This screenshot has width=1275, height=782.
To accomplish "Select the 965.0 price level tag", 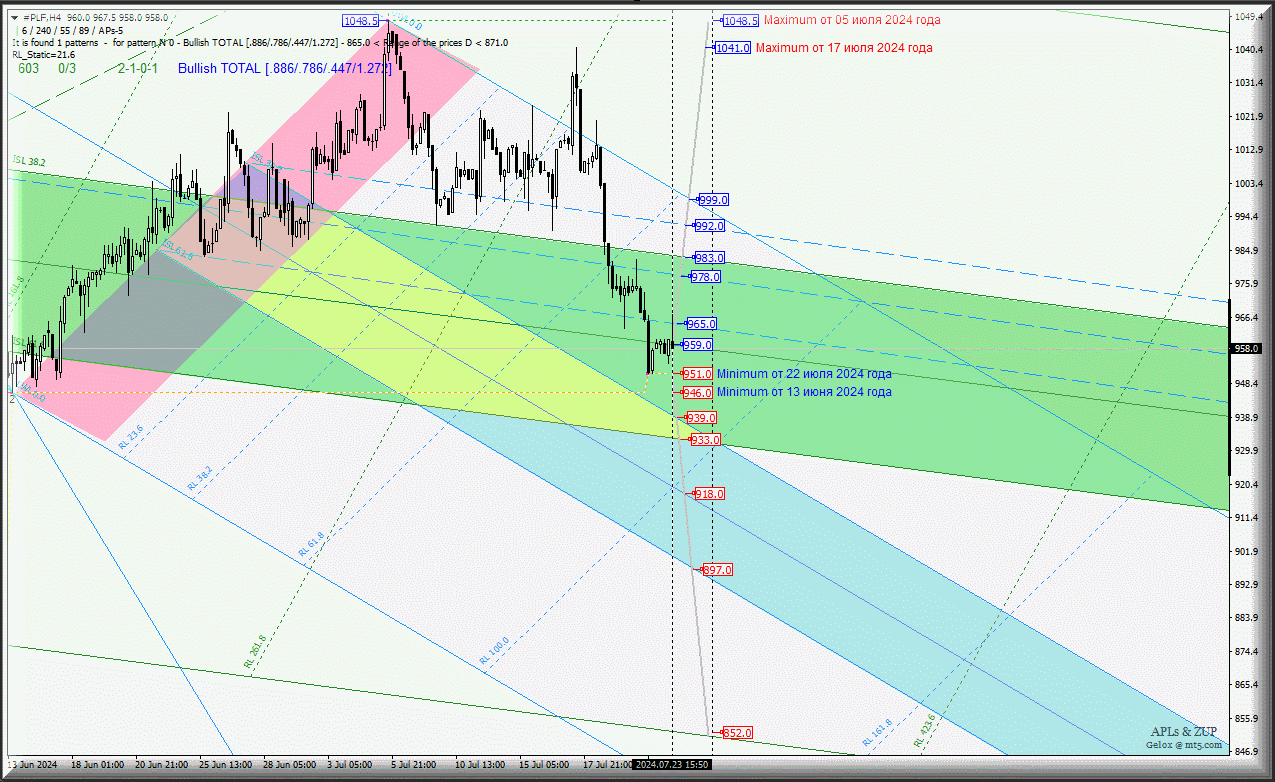I will point(701,324).
